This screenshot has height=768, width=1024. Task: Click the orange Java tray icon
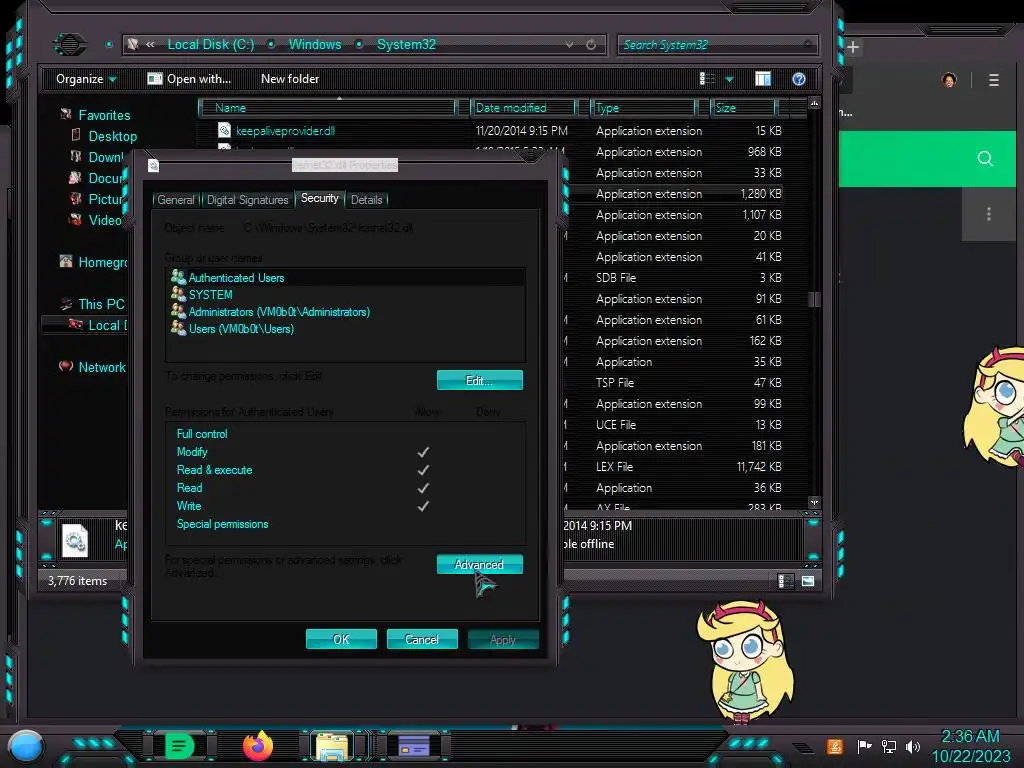pyautogui.click(x=835, y=746)
